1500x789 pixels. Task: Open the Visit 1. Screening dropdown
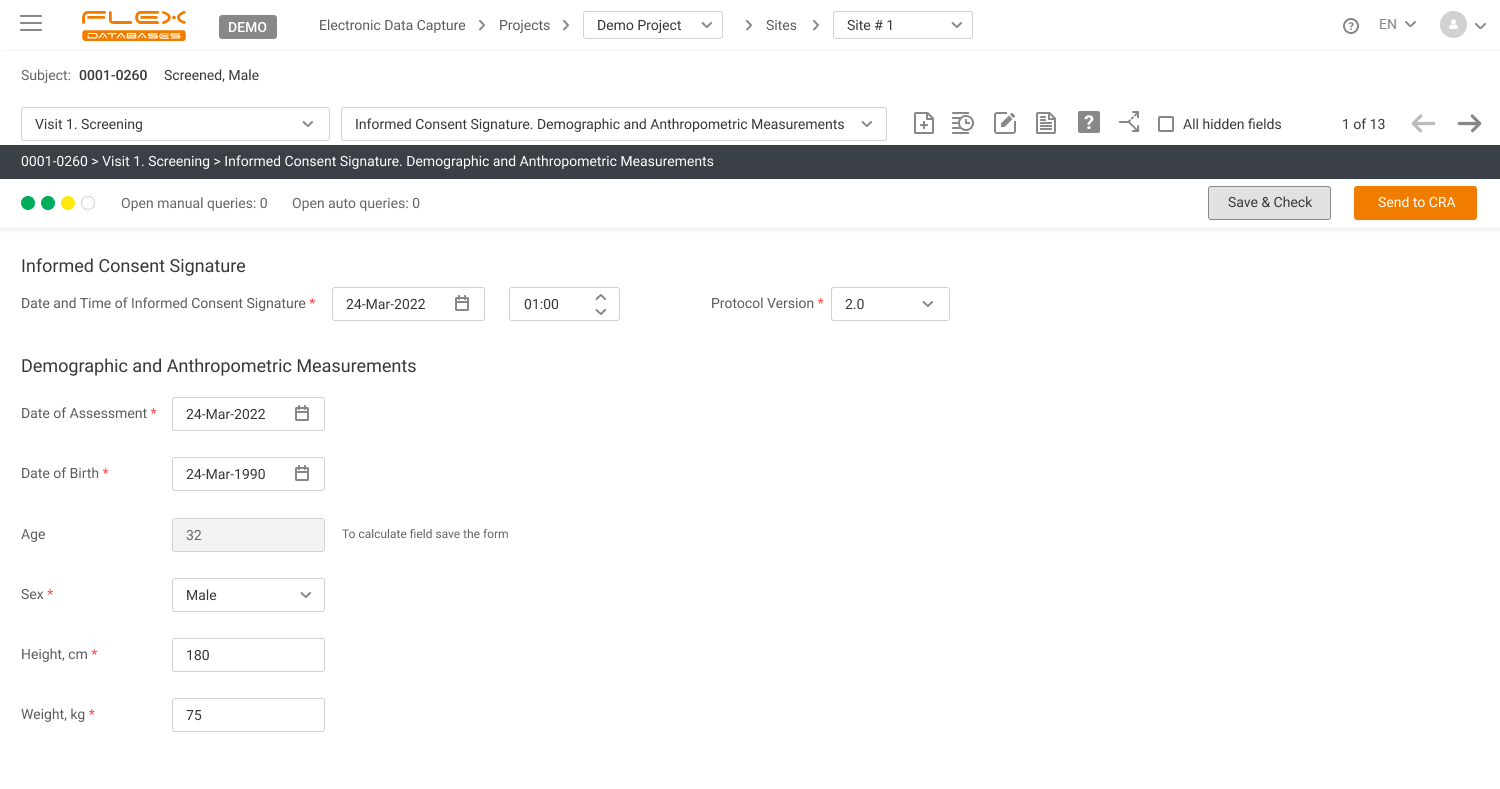[x=175, y=124]
